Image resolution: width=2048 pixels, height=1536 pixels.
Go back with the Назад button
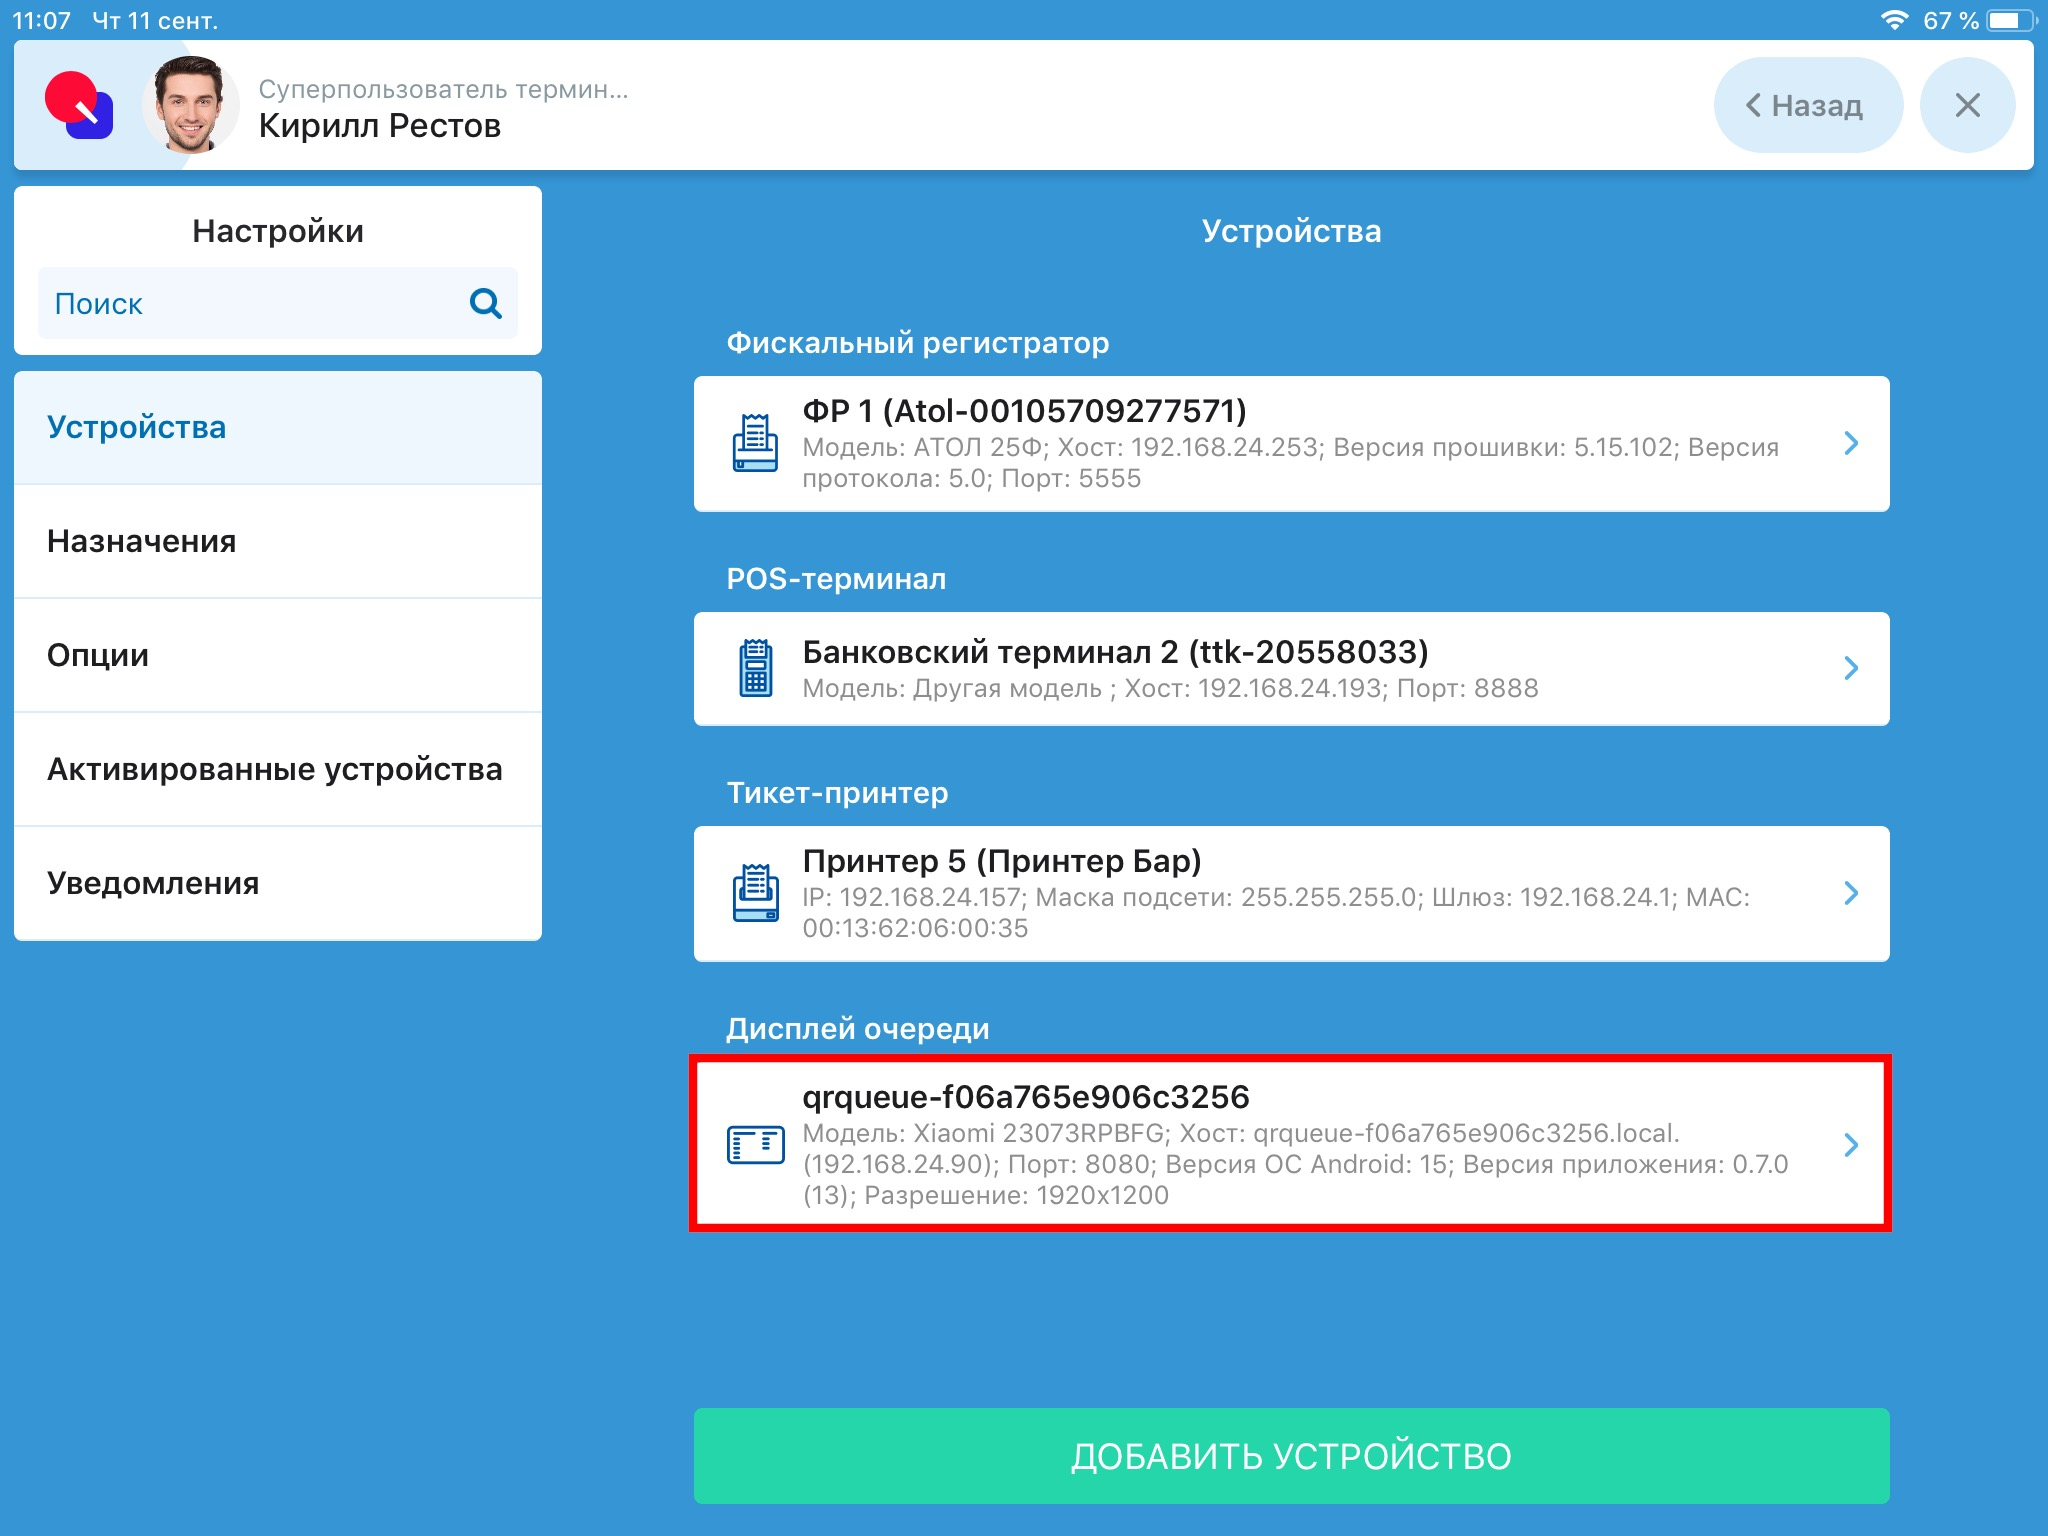1806,105
